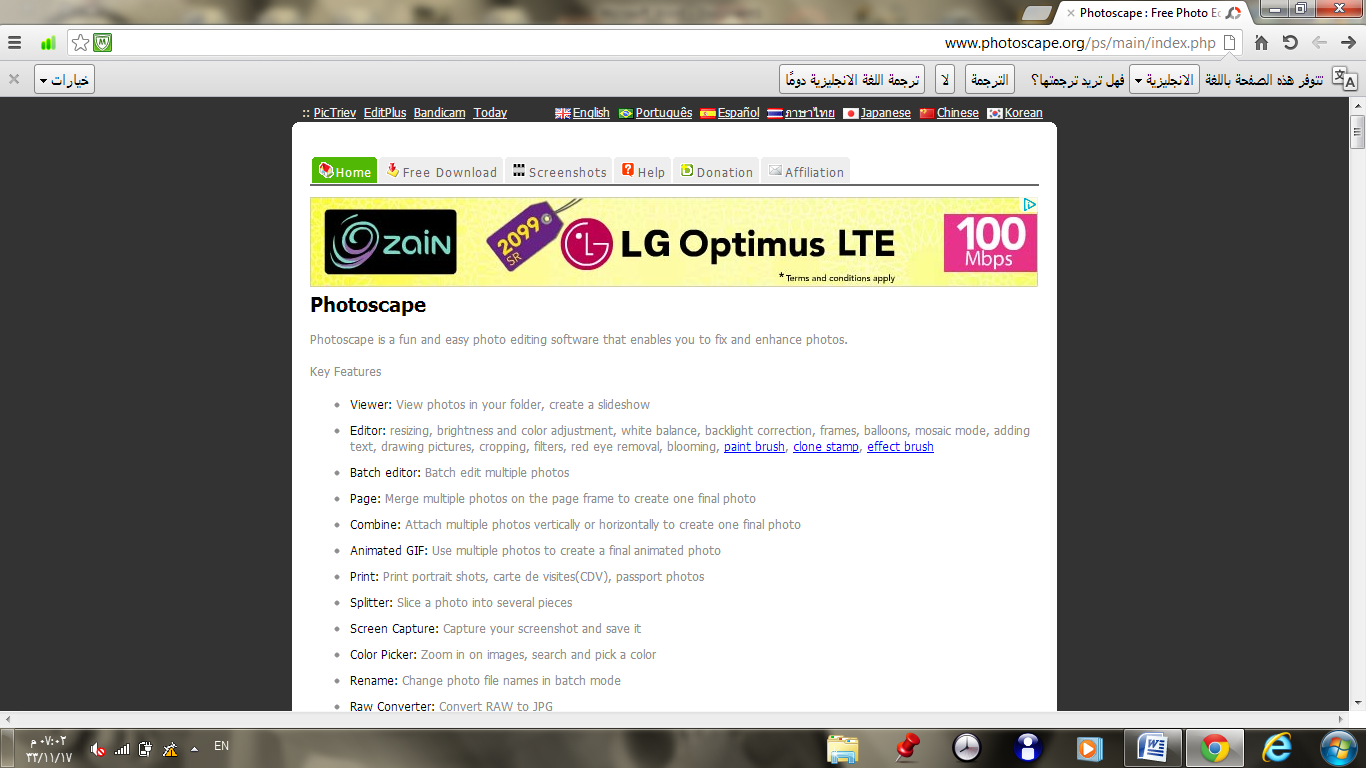This screenshot has width=1366, height=768.
Task: Select the Photoscape : Free Photo browser tab
Action: click(x=1153, y=13)
